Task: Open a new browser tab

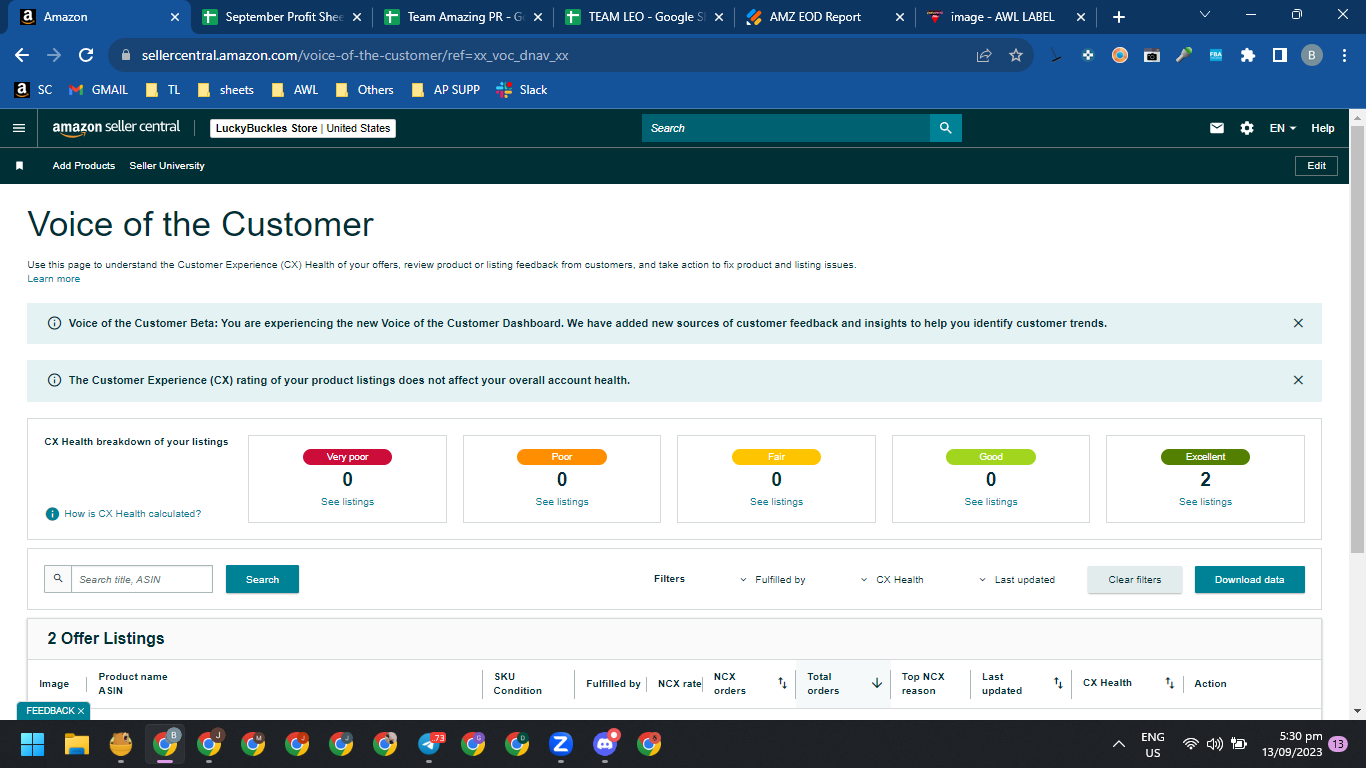Action: pos(1119,17)
